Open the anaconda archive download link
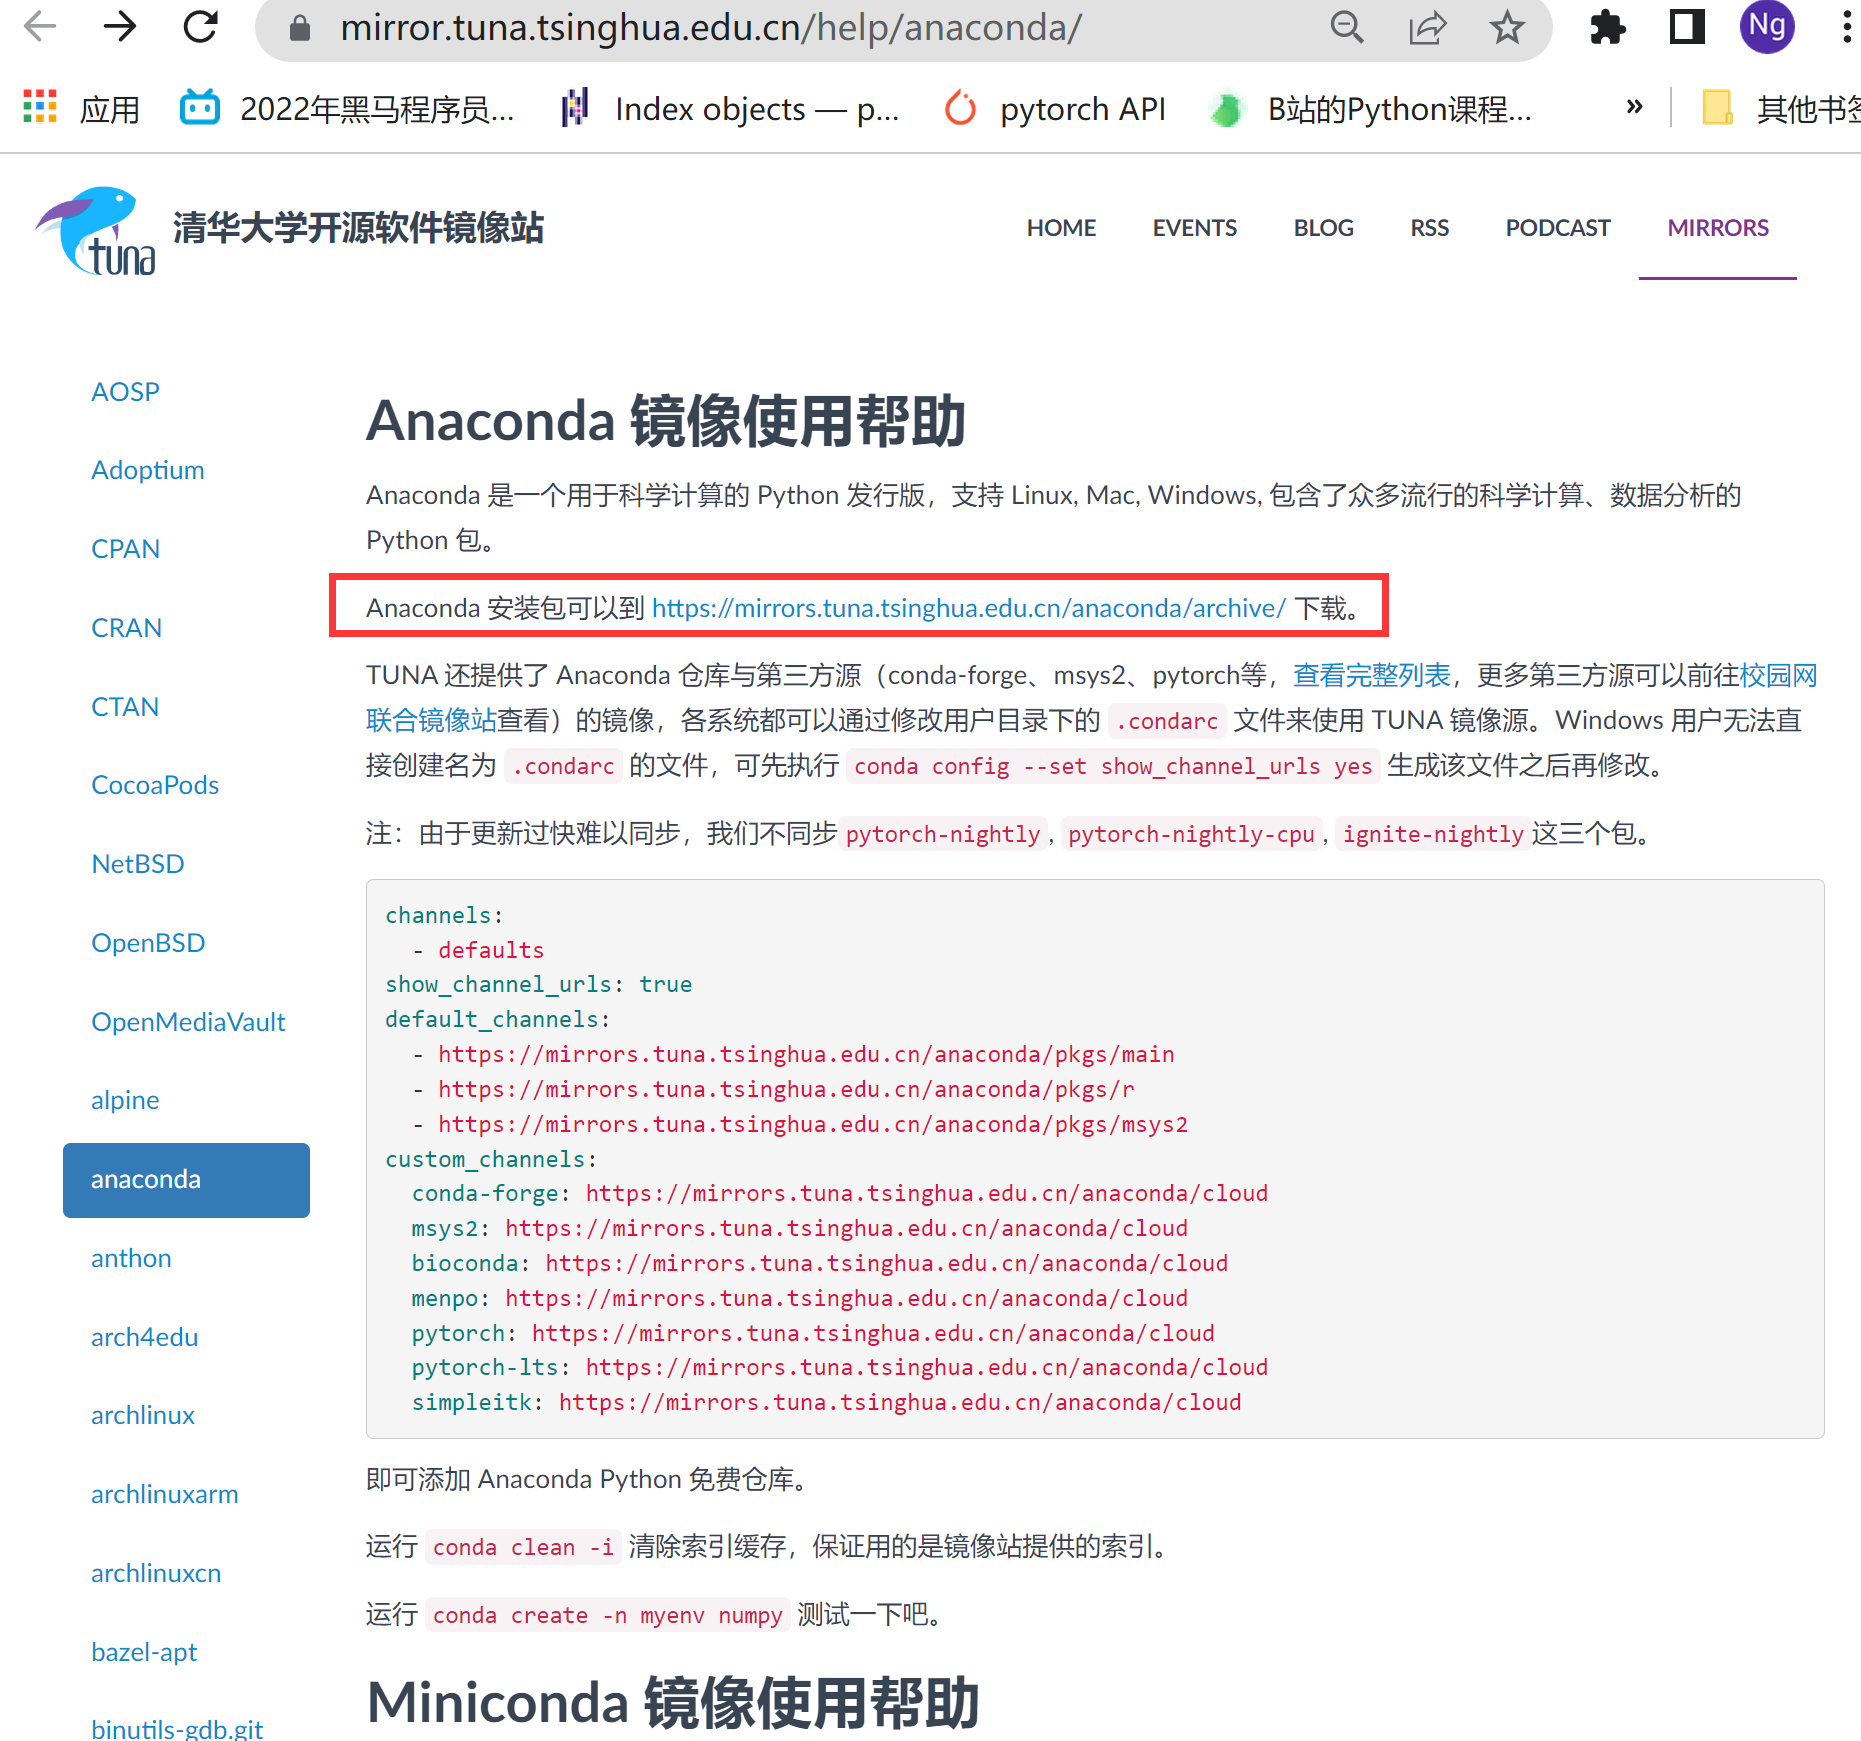The image size is (1861, 1741). tap(968, 608)
